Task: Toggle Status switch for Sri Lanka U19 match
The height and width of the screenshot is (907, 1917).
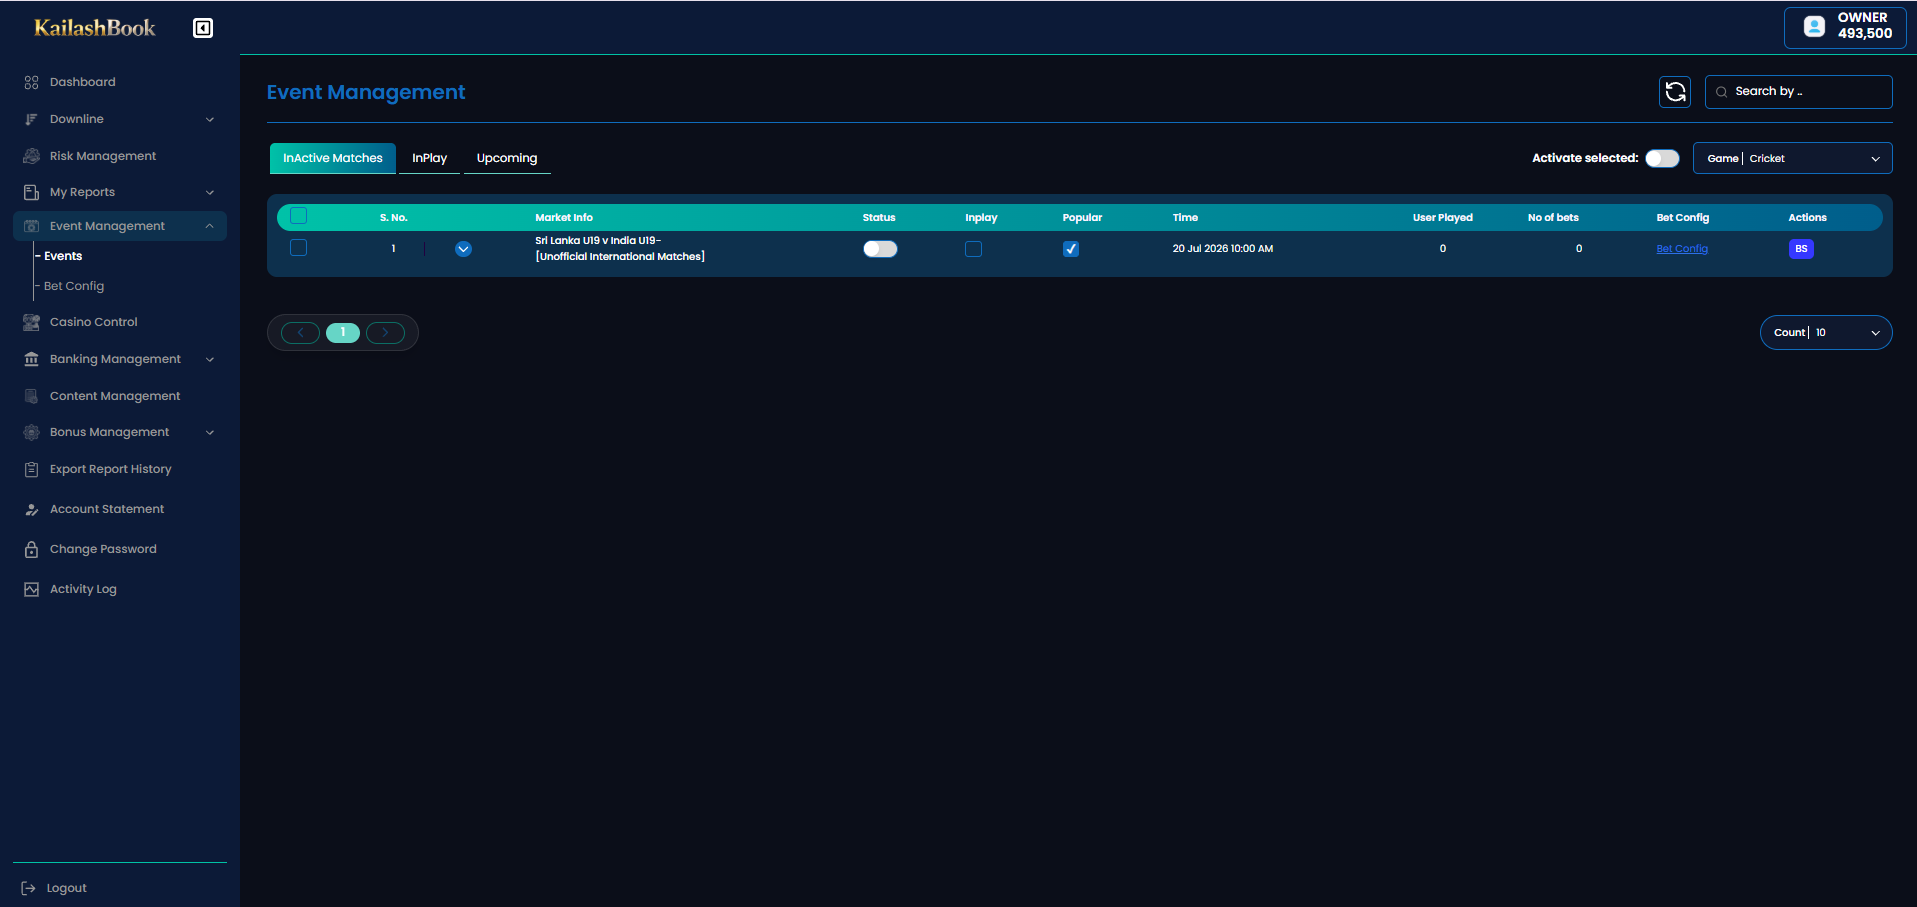Action: click(x=880, y=249)
